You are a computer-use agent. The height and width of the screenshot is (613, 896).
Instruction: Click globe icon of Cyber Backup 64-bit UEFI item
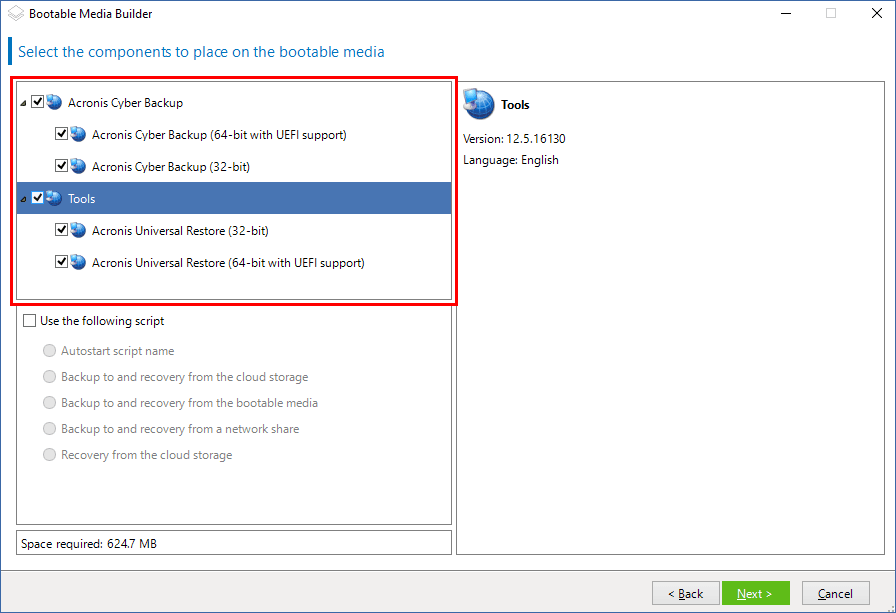78,134
